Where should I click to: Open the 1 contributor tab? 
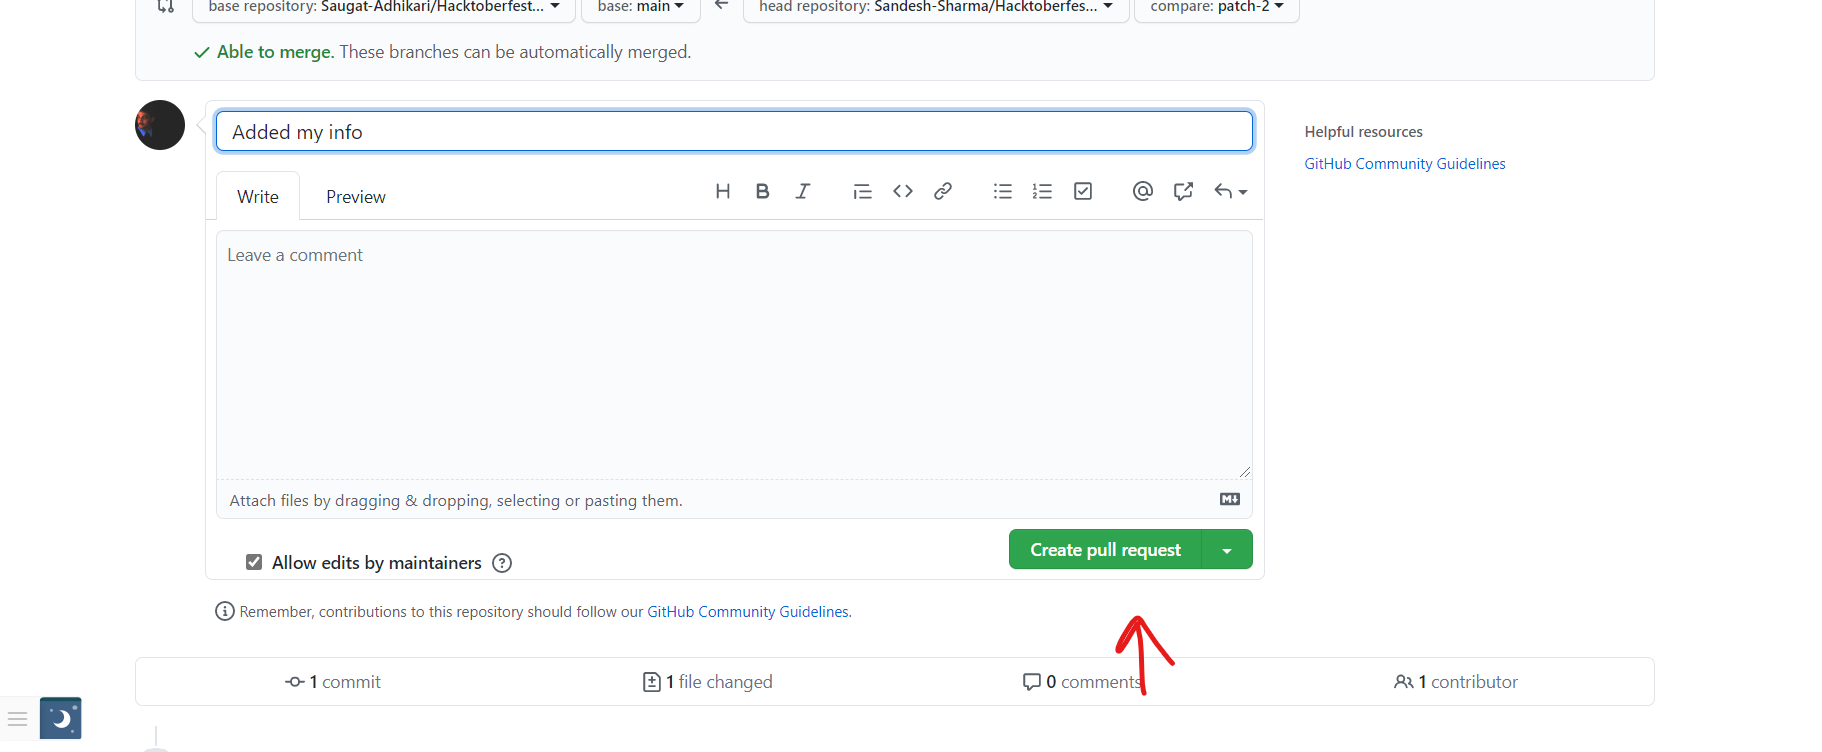tap(1456, 682)
